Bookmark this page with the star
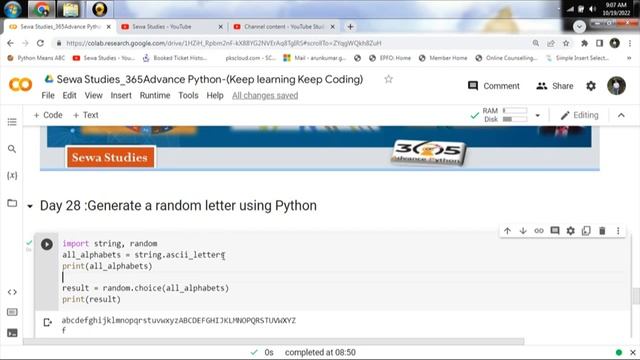Screen dimensions: 640x360 tap(566, 43)
